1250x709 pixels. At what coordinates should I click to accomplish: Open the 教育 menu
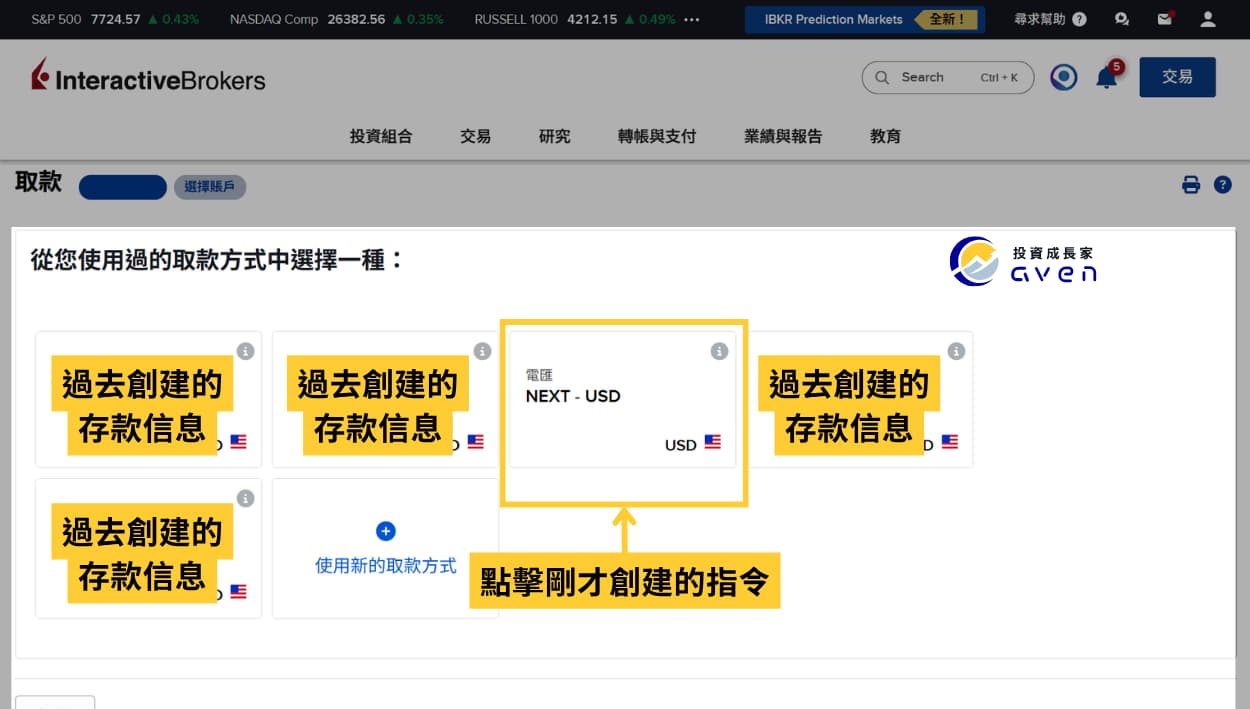(x=885, y=136)
